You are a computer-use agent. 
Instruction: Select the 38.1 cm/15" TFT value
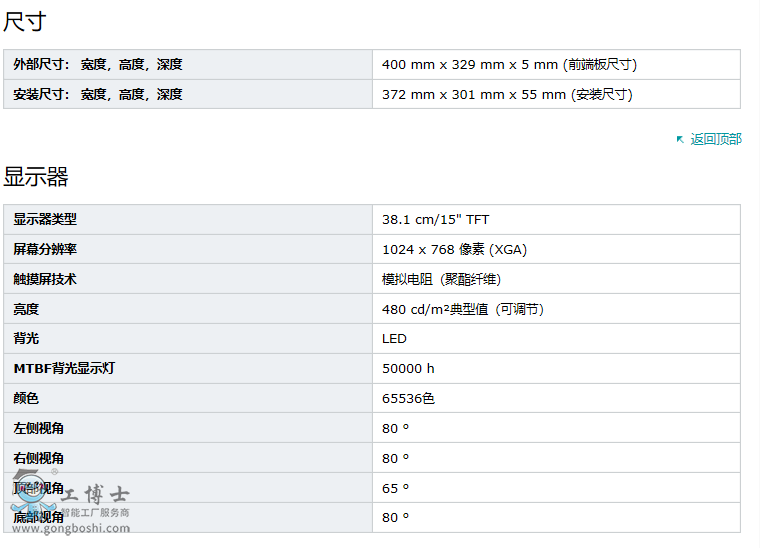tap(435, 220)
